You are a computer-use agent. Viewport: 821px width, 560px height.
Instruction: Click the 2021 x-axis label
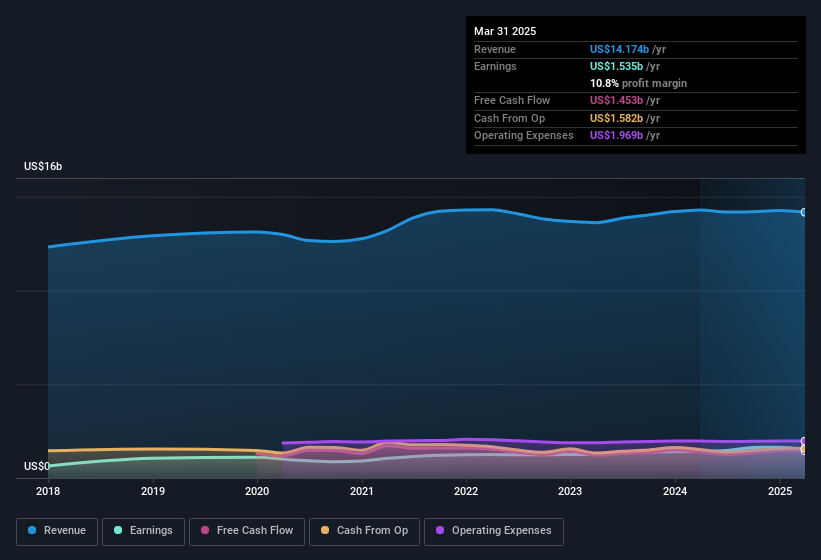[x=362, y=491]
